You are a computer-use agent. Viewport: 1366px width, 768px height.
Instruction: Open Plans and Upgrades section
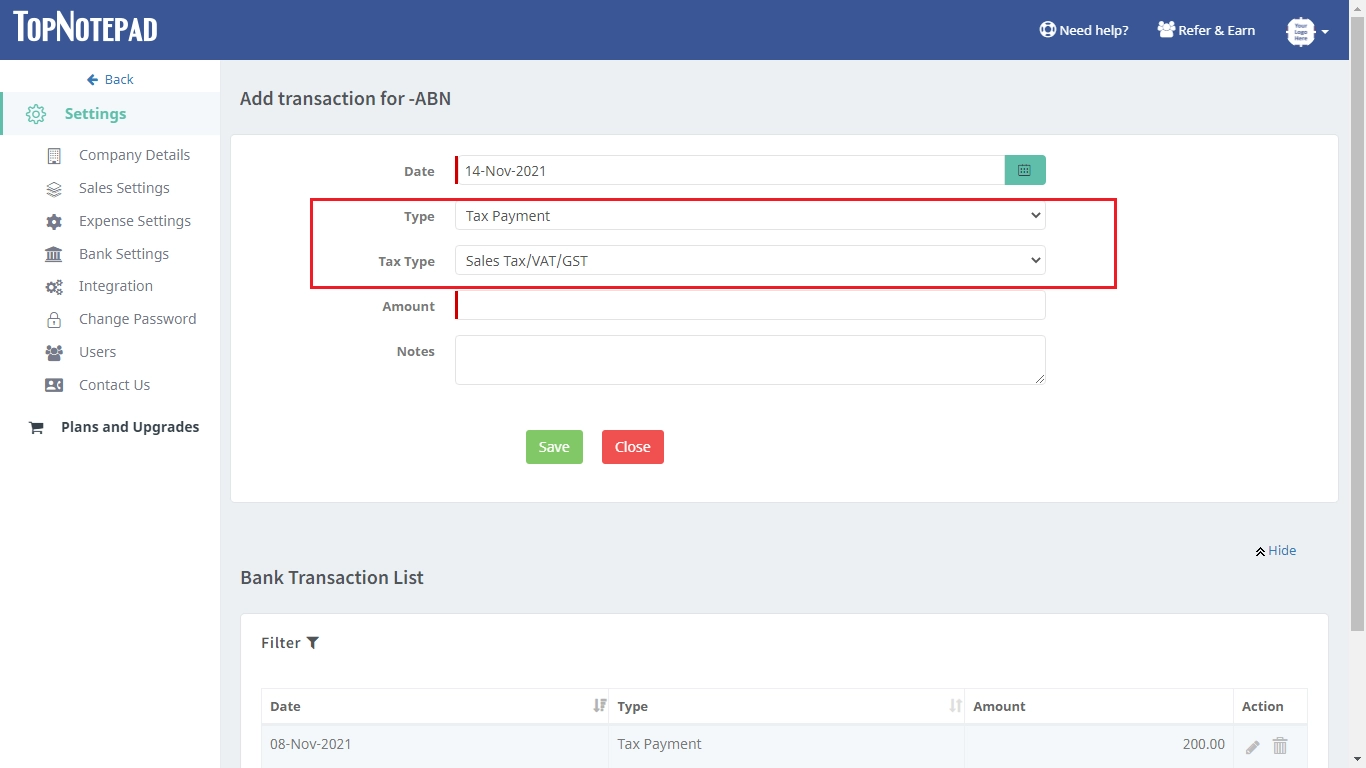click(x=130, y=427)
